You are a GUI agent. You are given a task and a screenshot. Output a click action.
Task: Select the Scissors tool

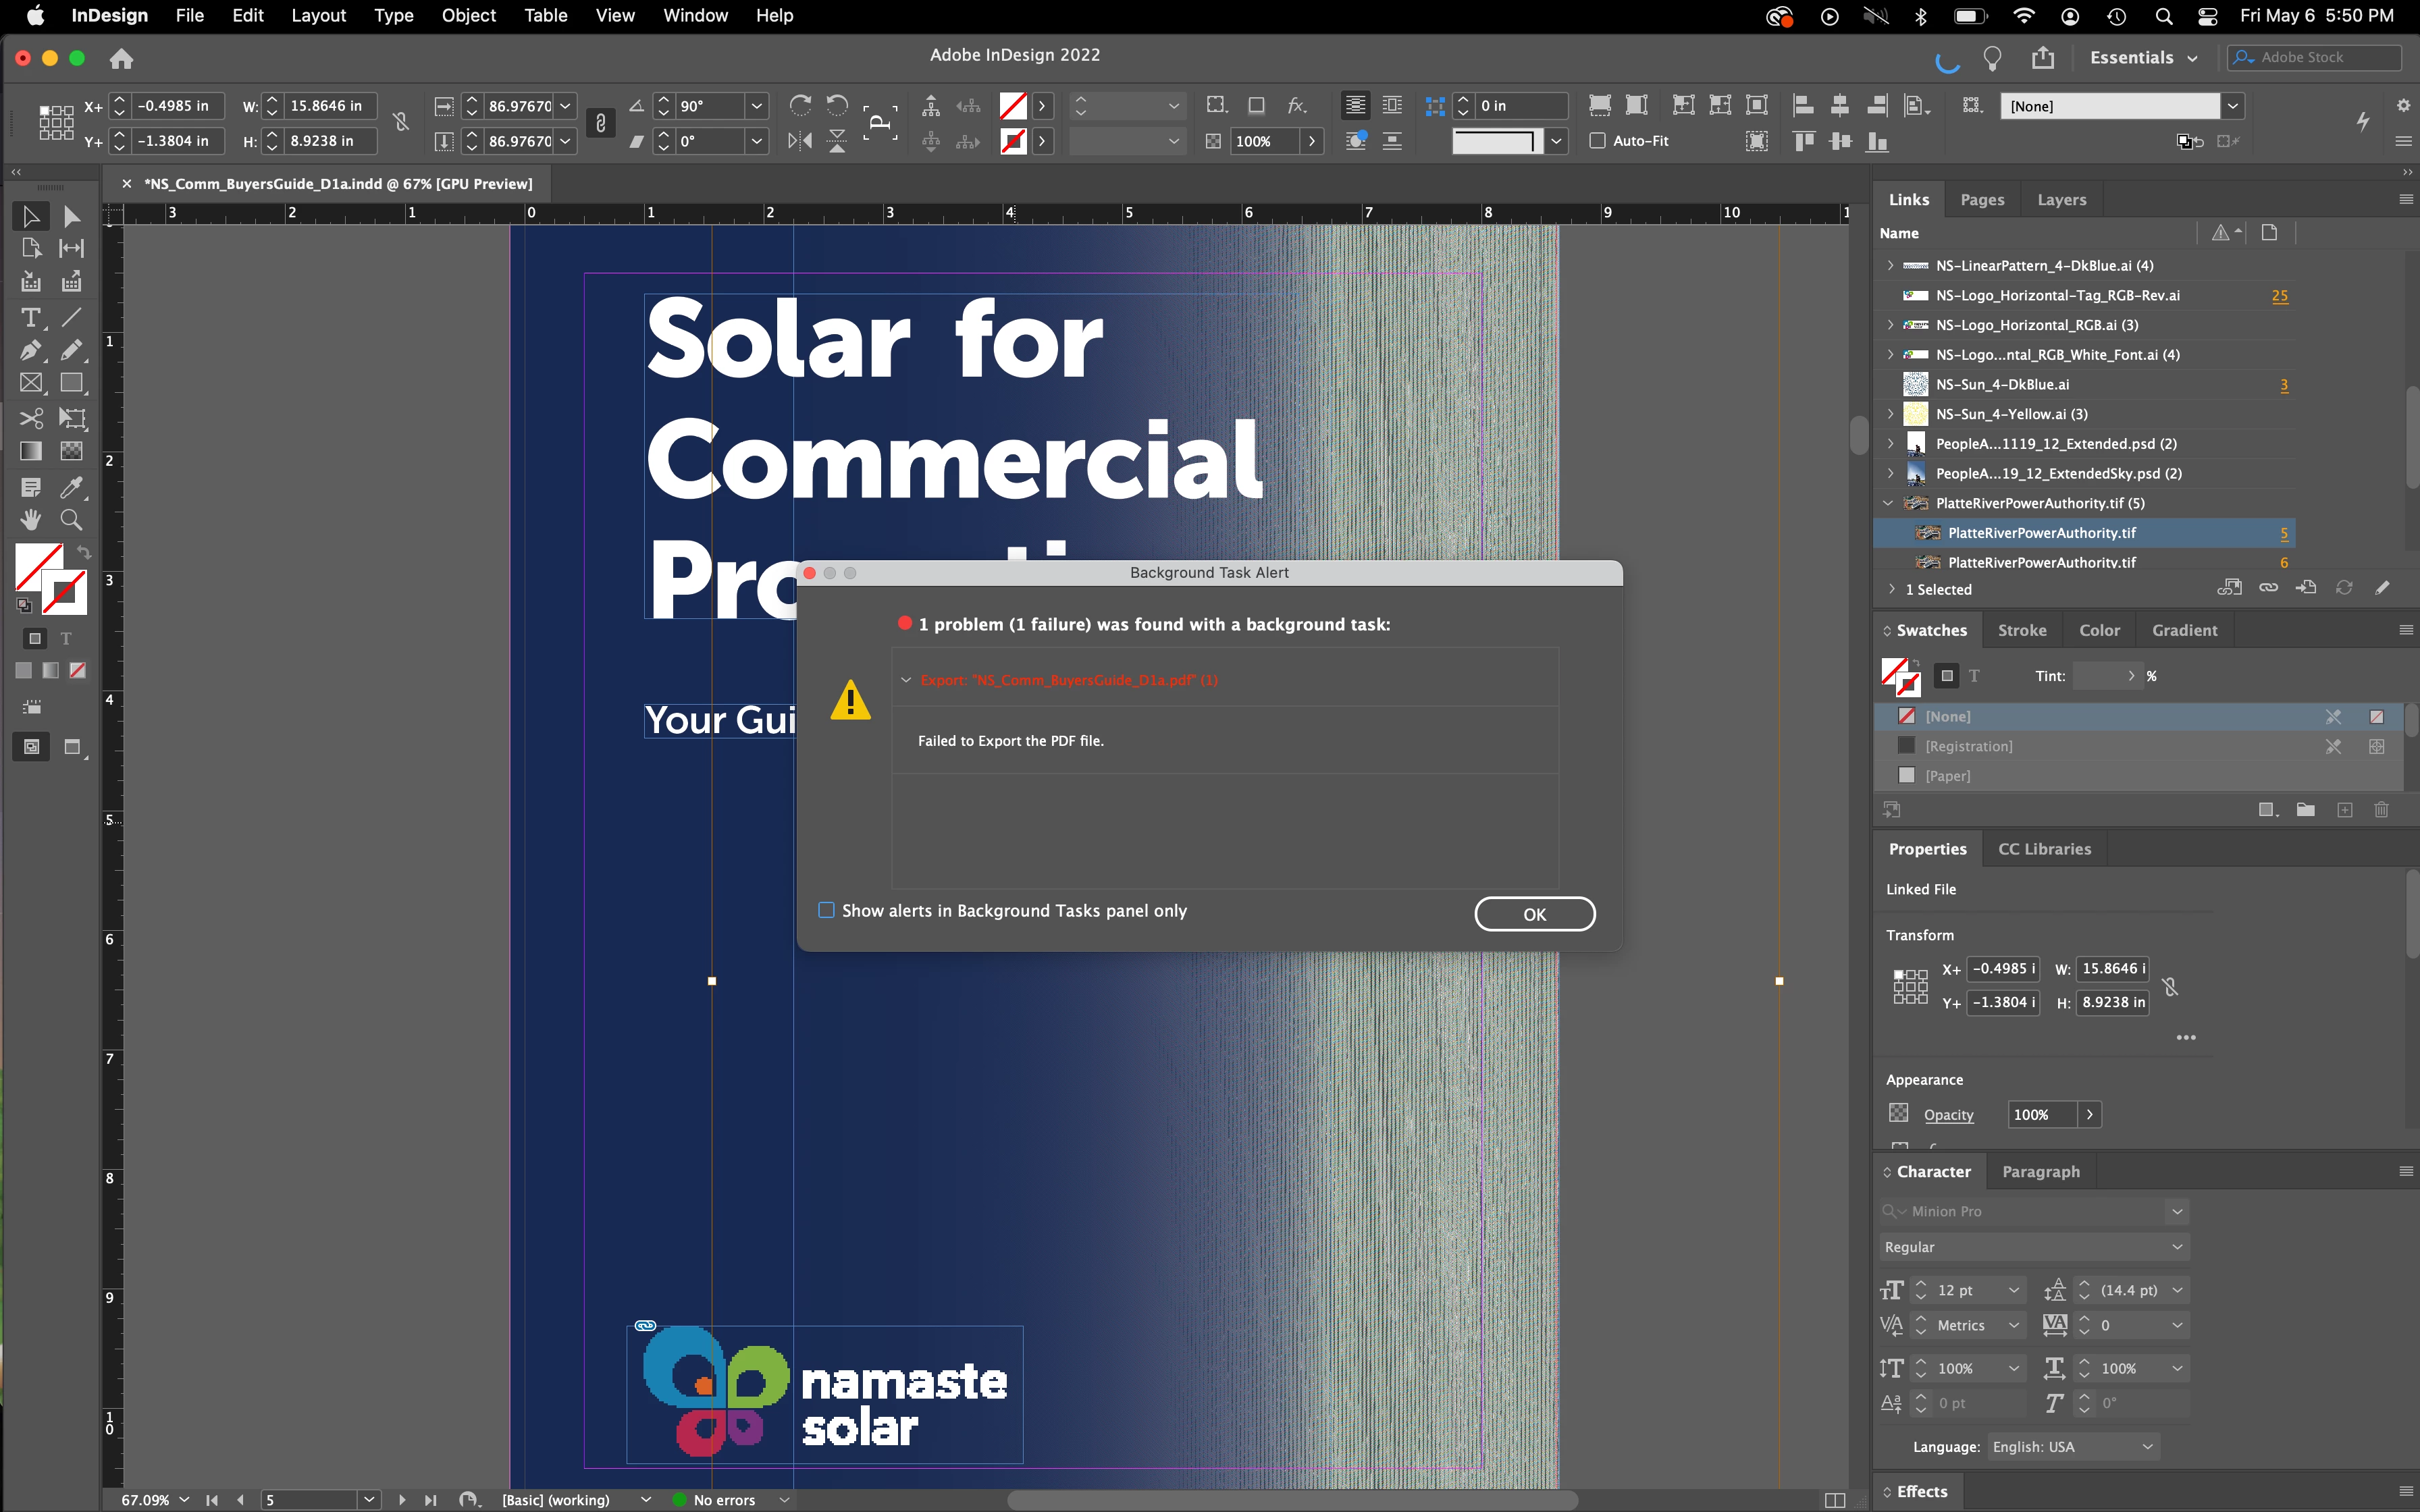coord(30,418)
